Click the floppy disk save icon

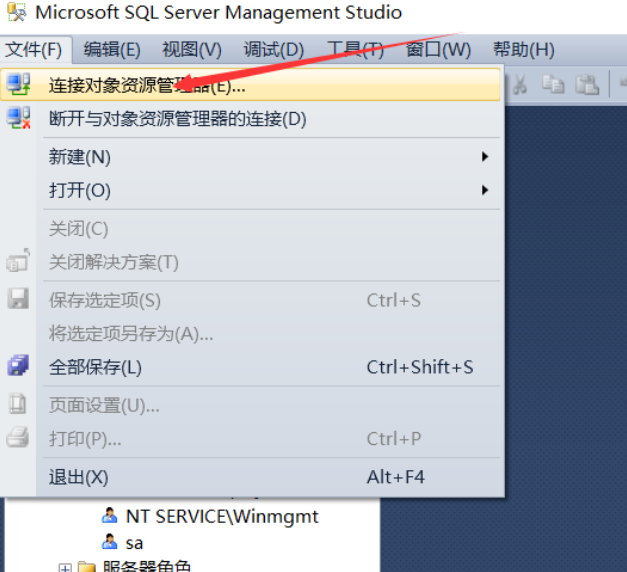[18, 298]
